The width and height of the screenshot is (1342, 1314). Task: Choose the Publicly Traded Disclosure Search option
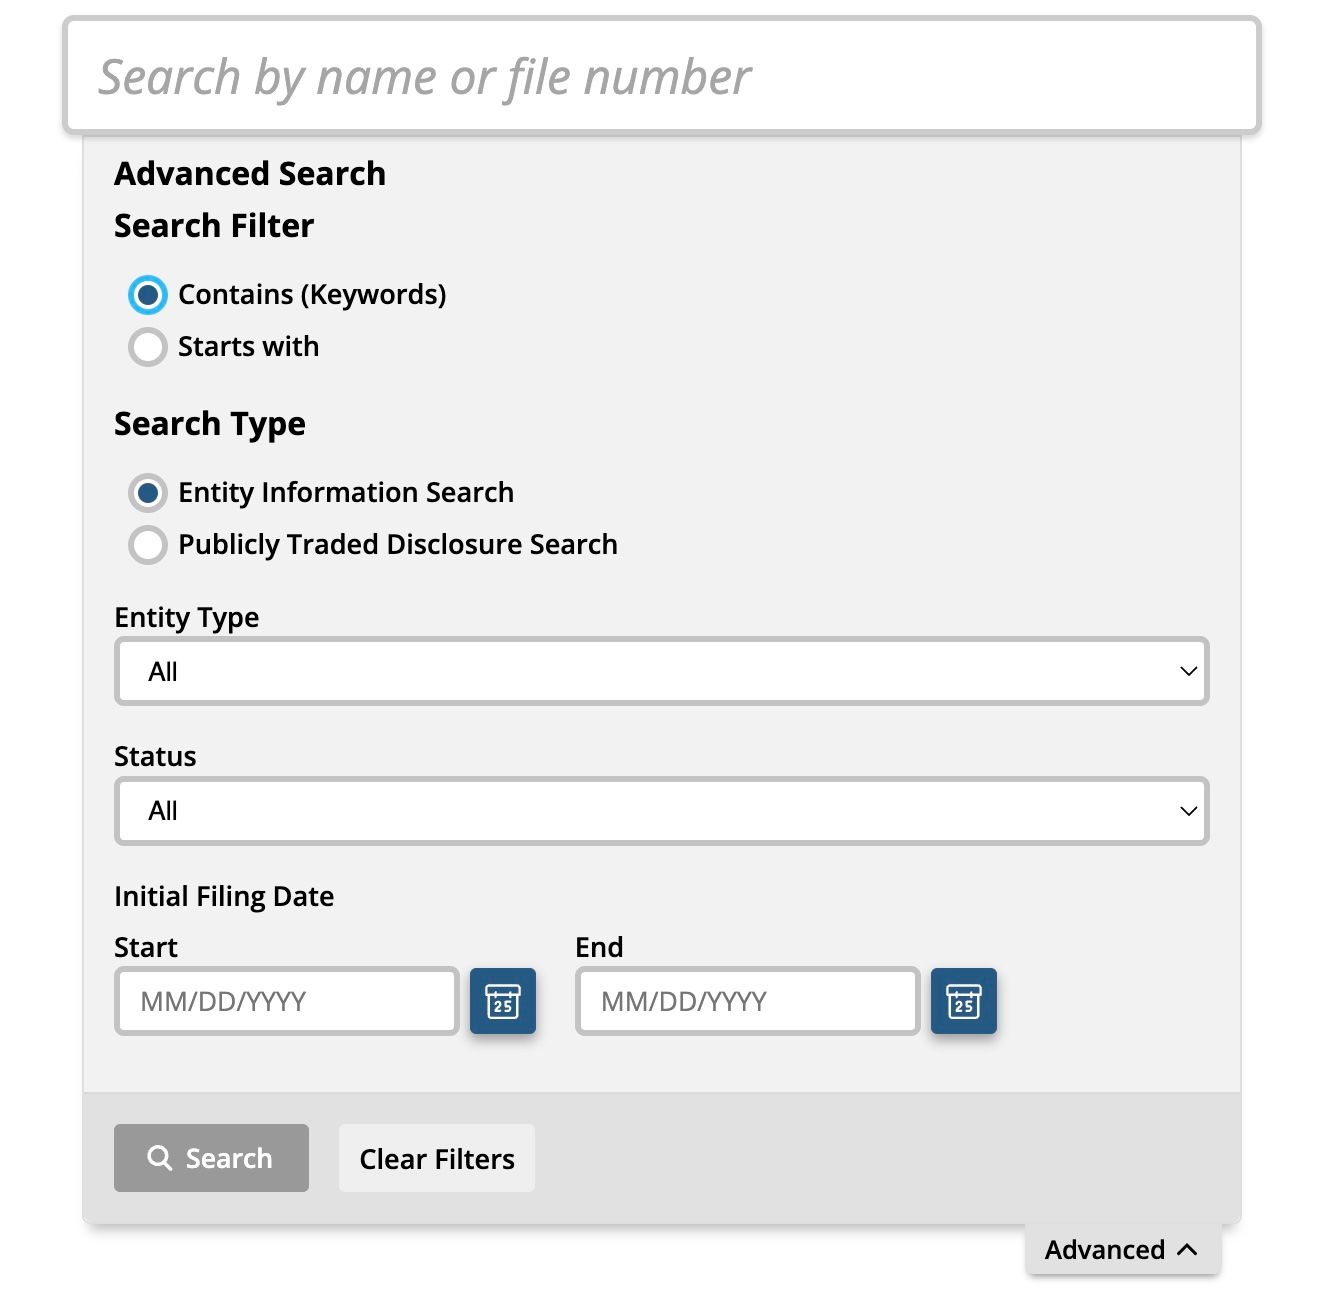pos(148,545)
